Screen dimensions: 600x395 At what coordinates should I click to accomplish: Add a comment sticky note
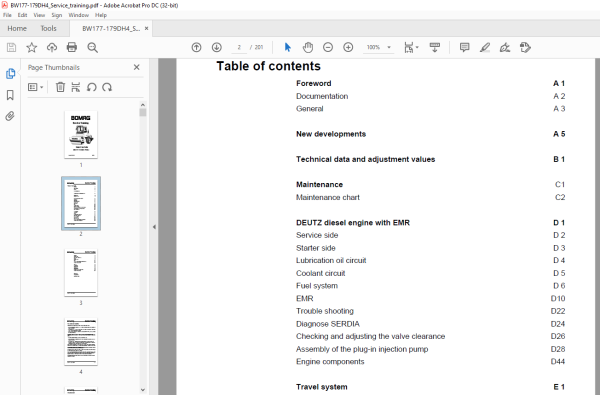(465, 47)
